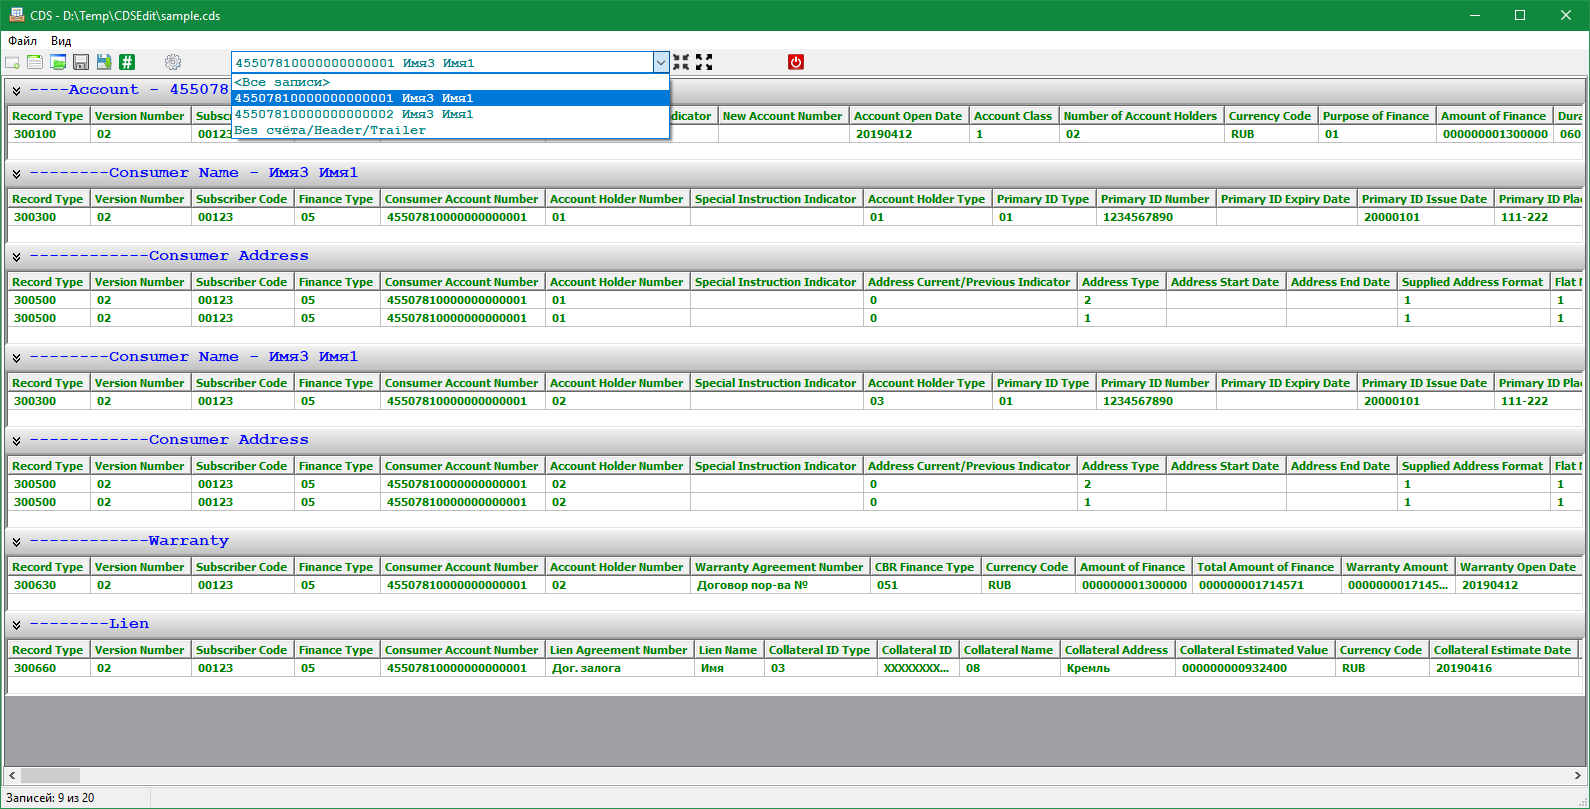This screenshot has height=809, width=1590.
Task: Click the new file toolbar icon
Action: click(x=13, y=62)
